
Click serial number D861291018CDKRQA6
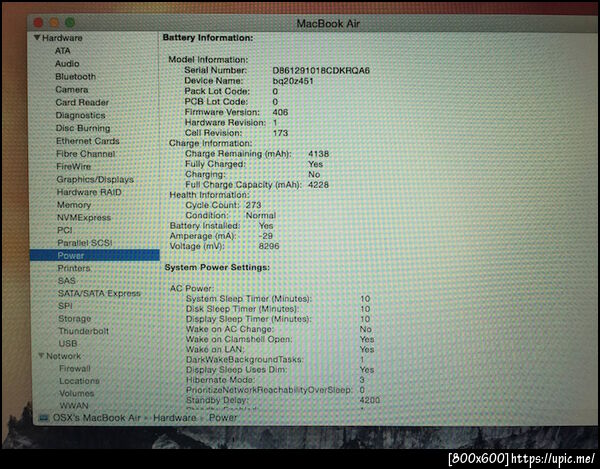321,70
